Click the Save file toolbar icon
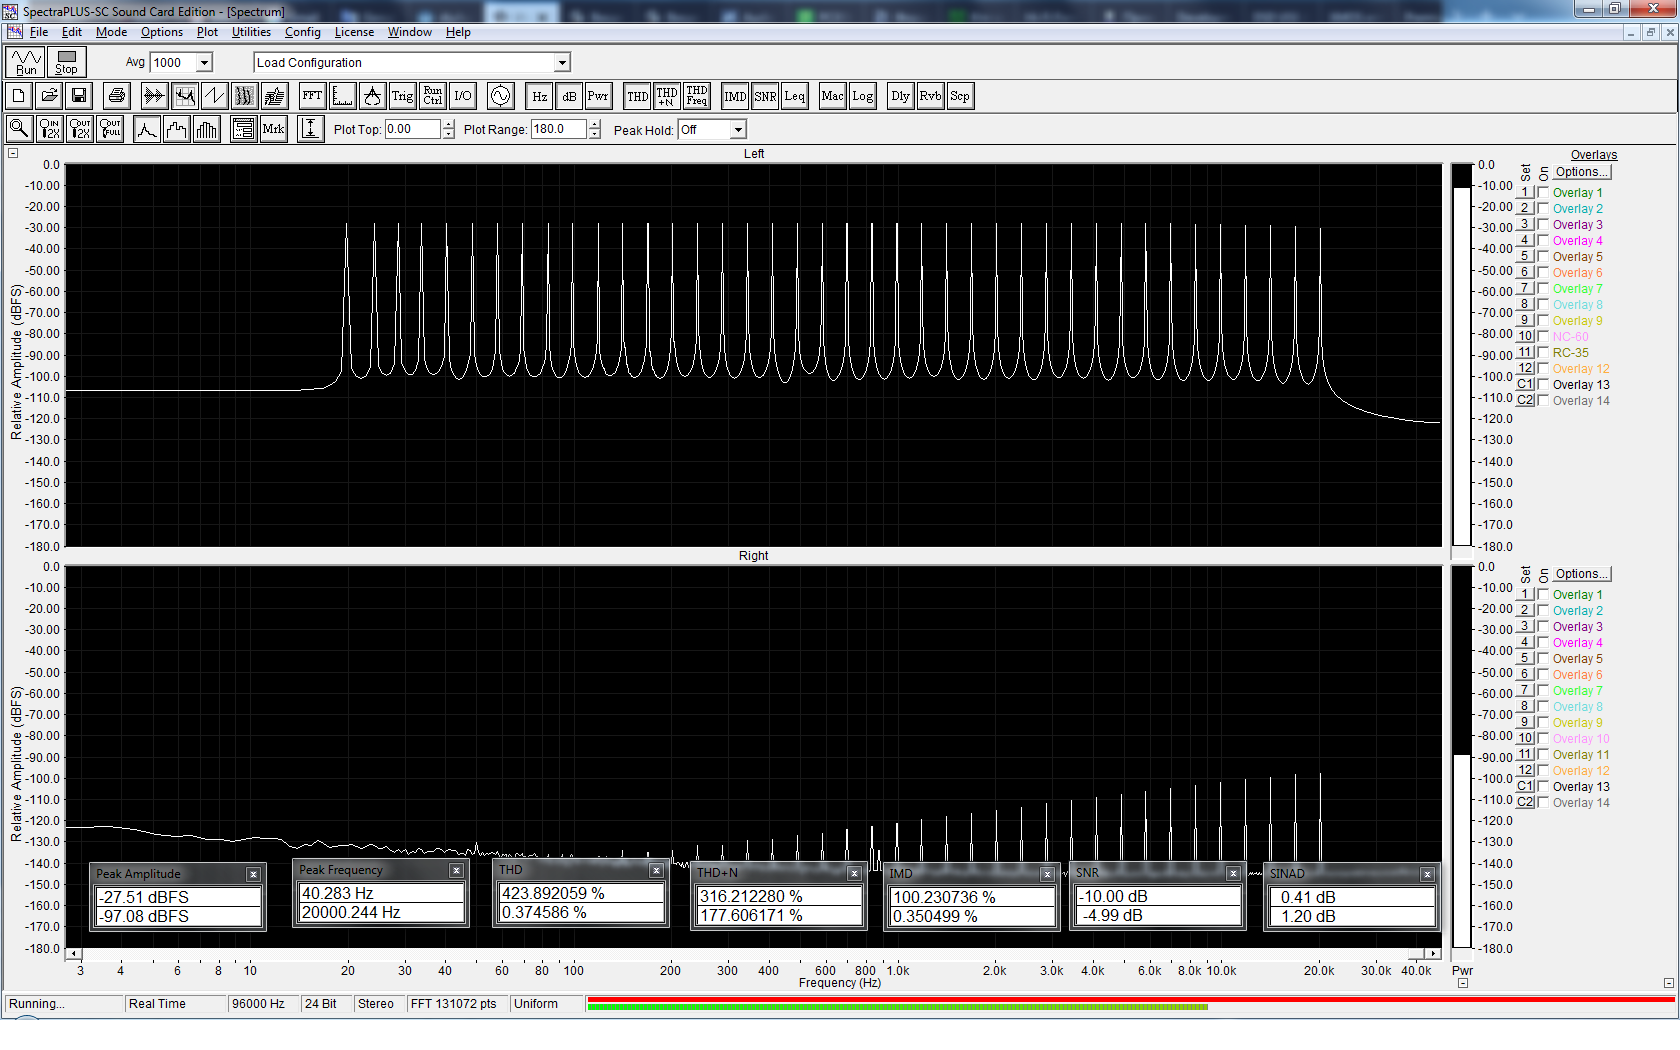Screen dimensions: 1680x1050 (79, 96)
